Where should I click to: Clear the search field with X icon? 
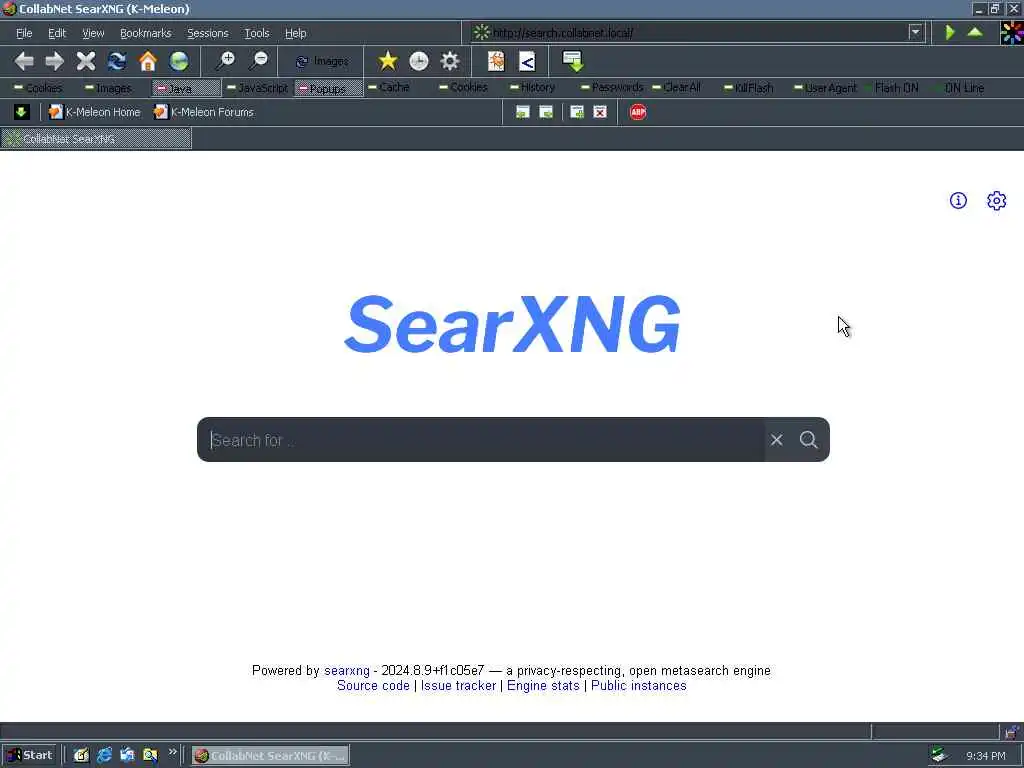click(x=776, y=440)
